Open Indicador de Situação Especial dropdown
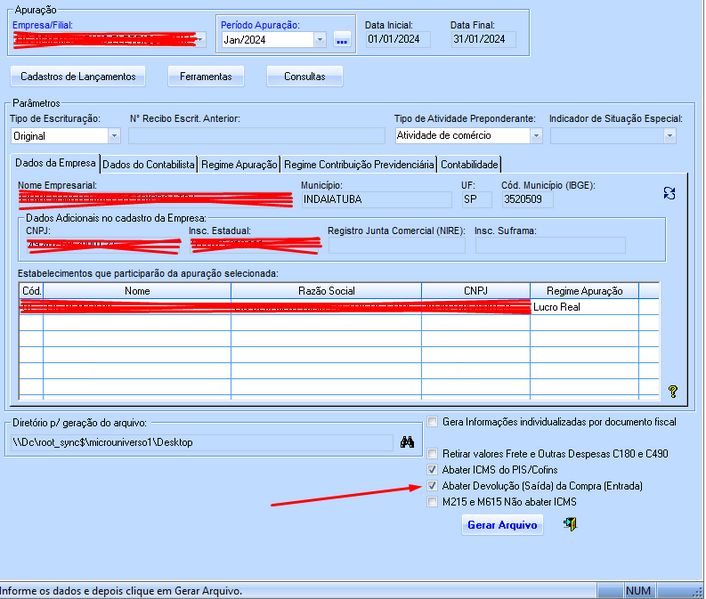This screenshot has height=599, width=706. 670,136
